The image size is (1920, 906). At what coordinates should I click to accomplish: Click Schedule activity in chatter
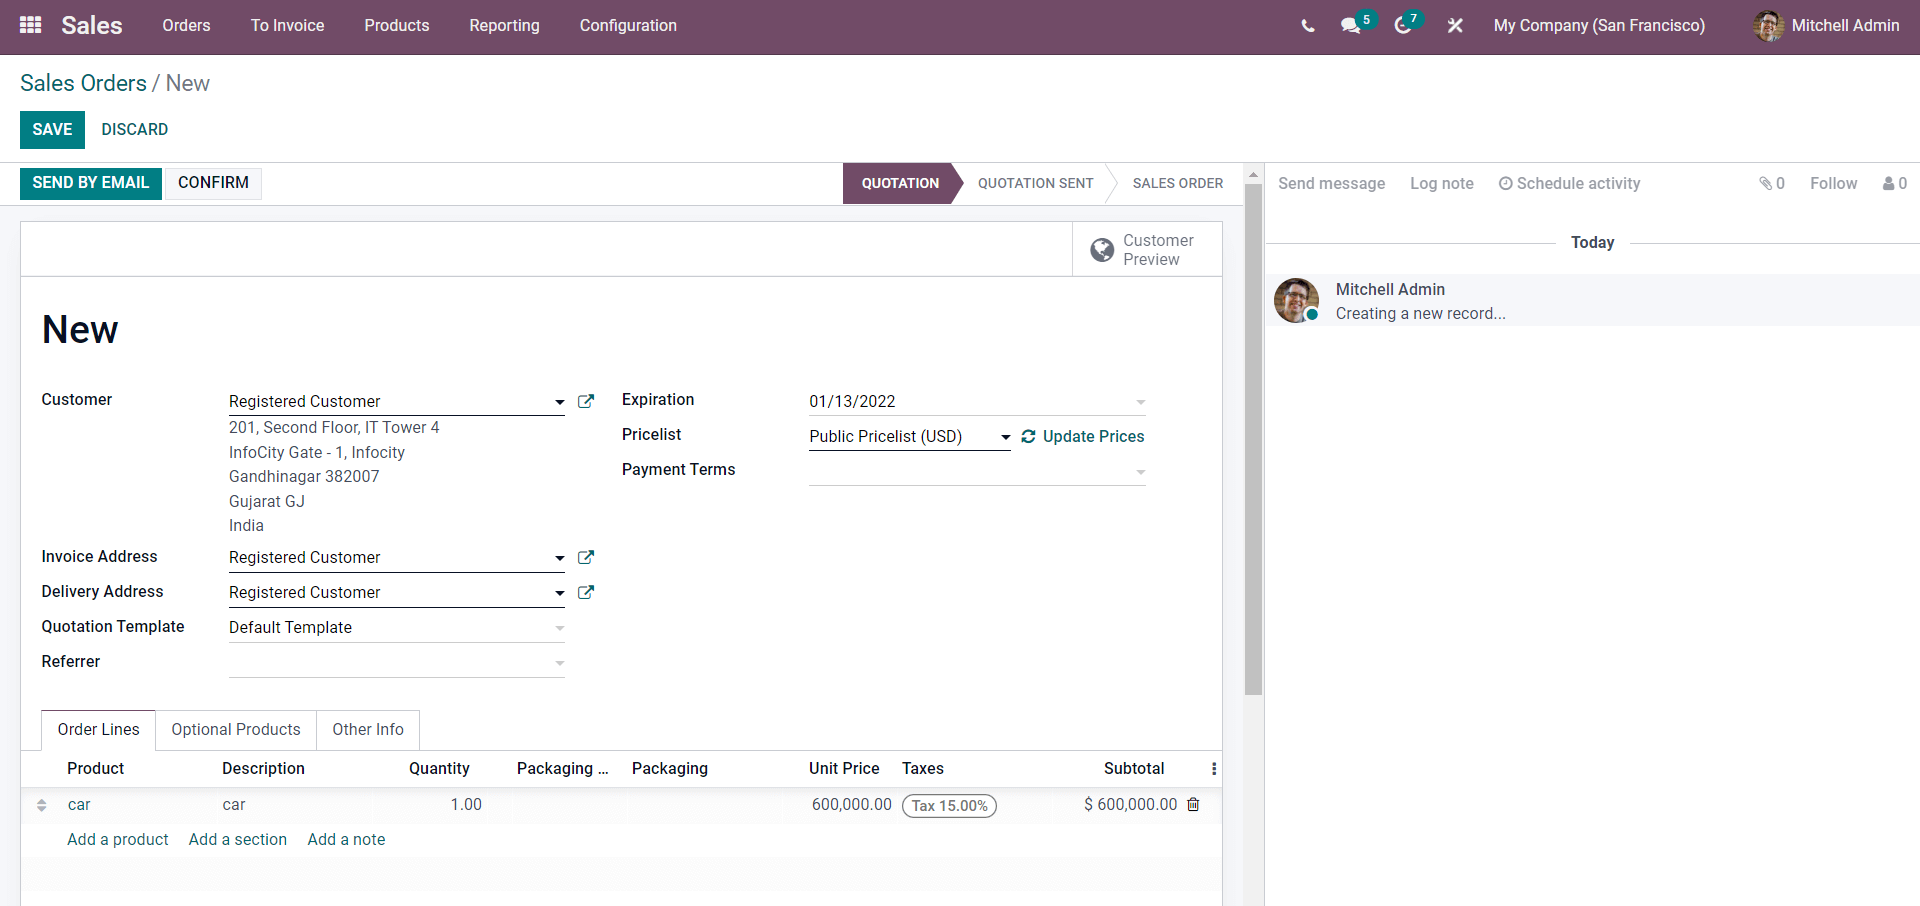click(1569, 183)
